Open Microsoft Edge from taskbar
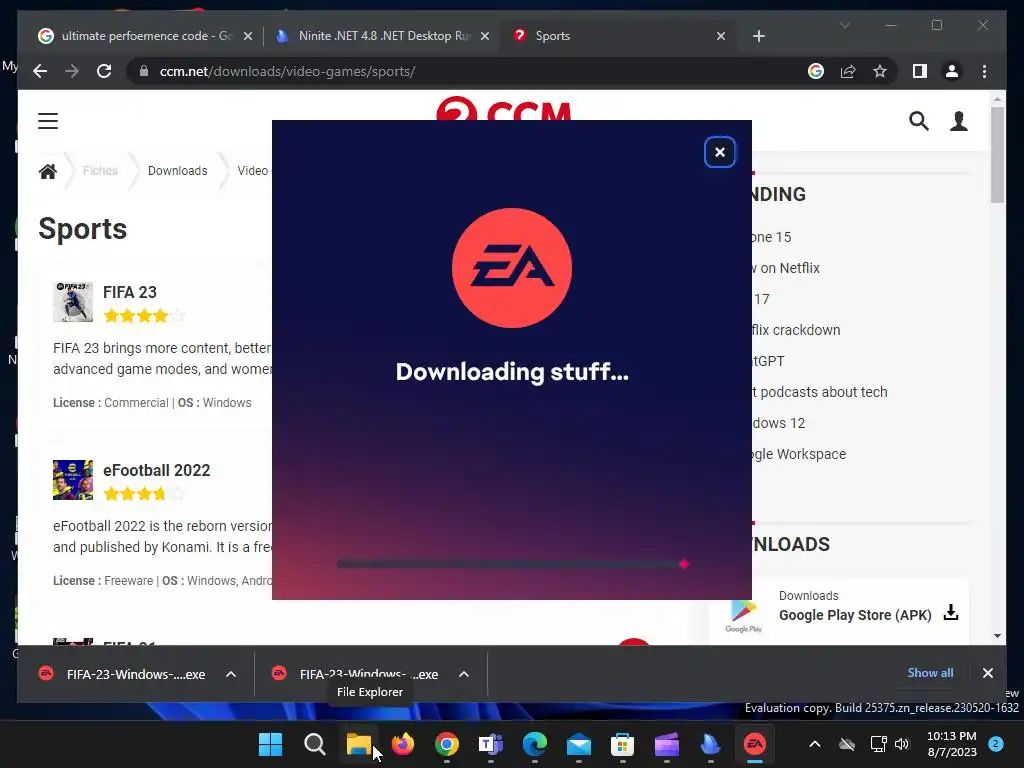This screenshot has width=1024, height=768. point(535,744)
